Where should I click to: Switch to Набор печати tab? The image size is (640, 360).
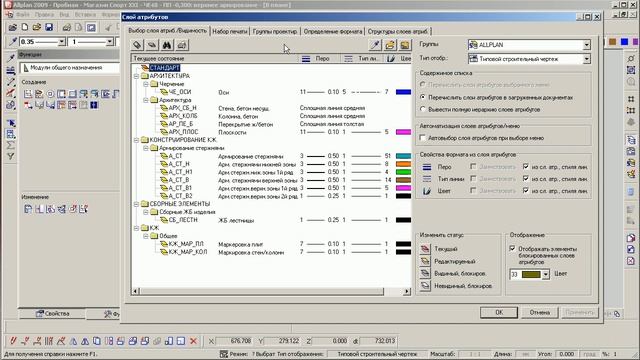tap(230, 31)
